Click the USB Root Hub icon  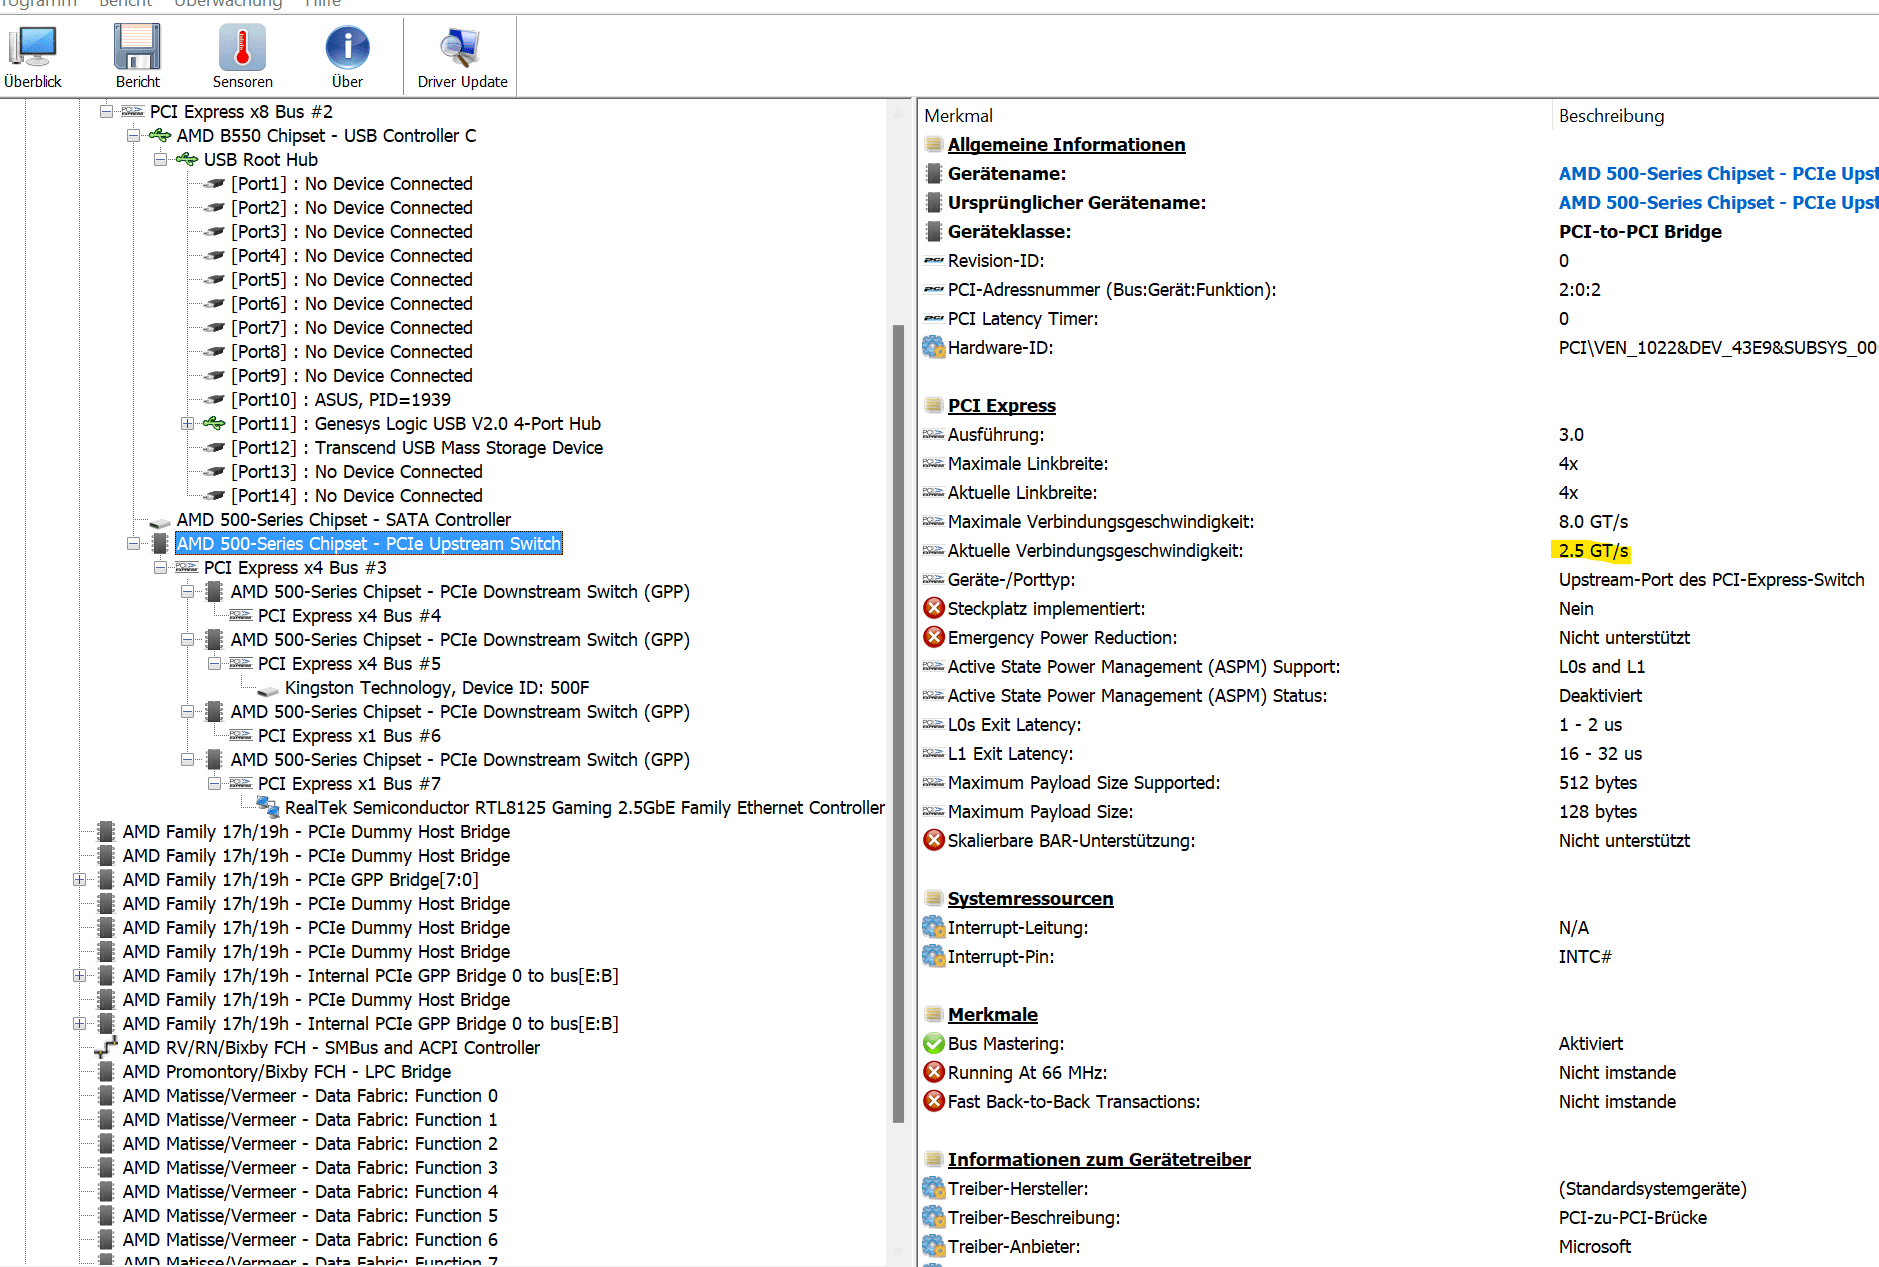point(187,159)
